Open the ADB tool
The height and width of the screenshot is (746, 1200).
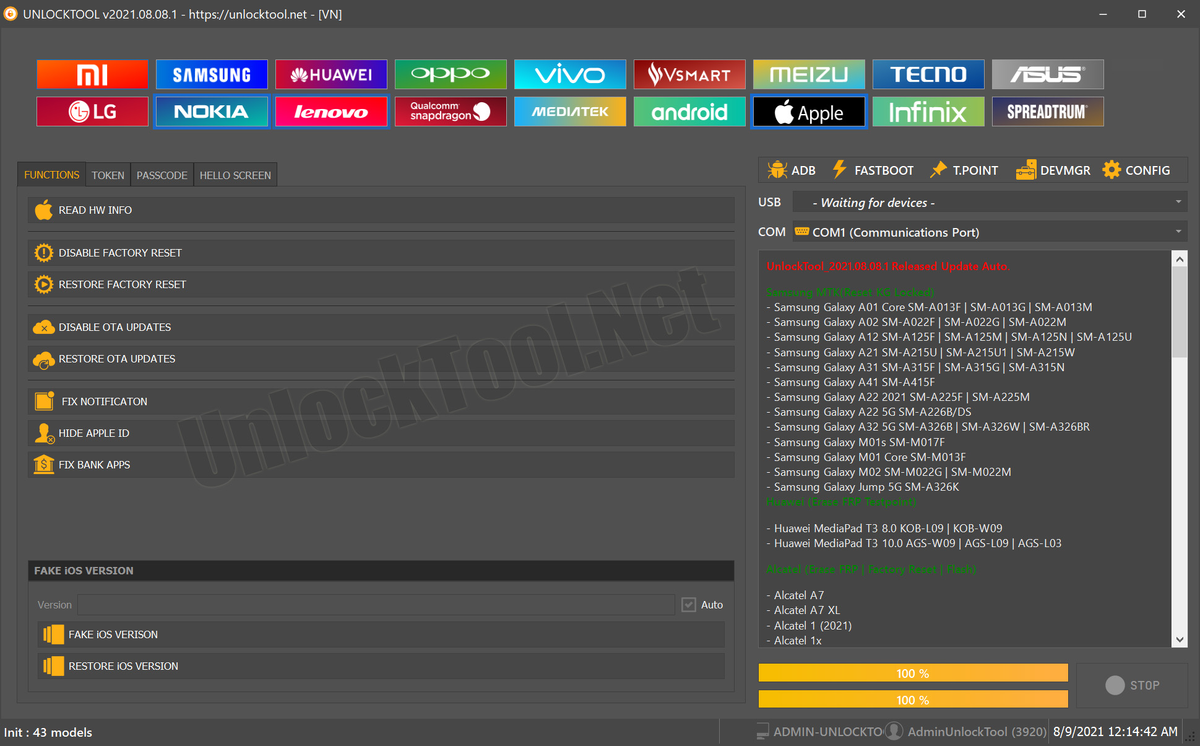pyautogui.click(x=791, y=170)
